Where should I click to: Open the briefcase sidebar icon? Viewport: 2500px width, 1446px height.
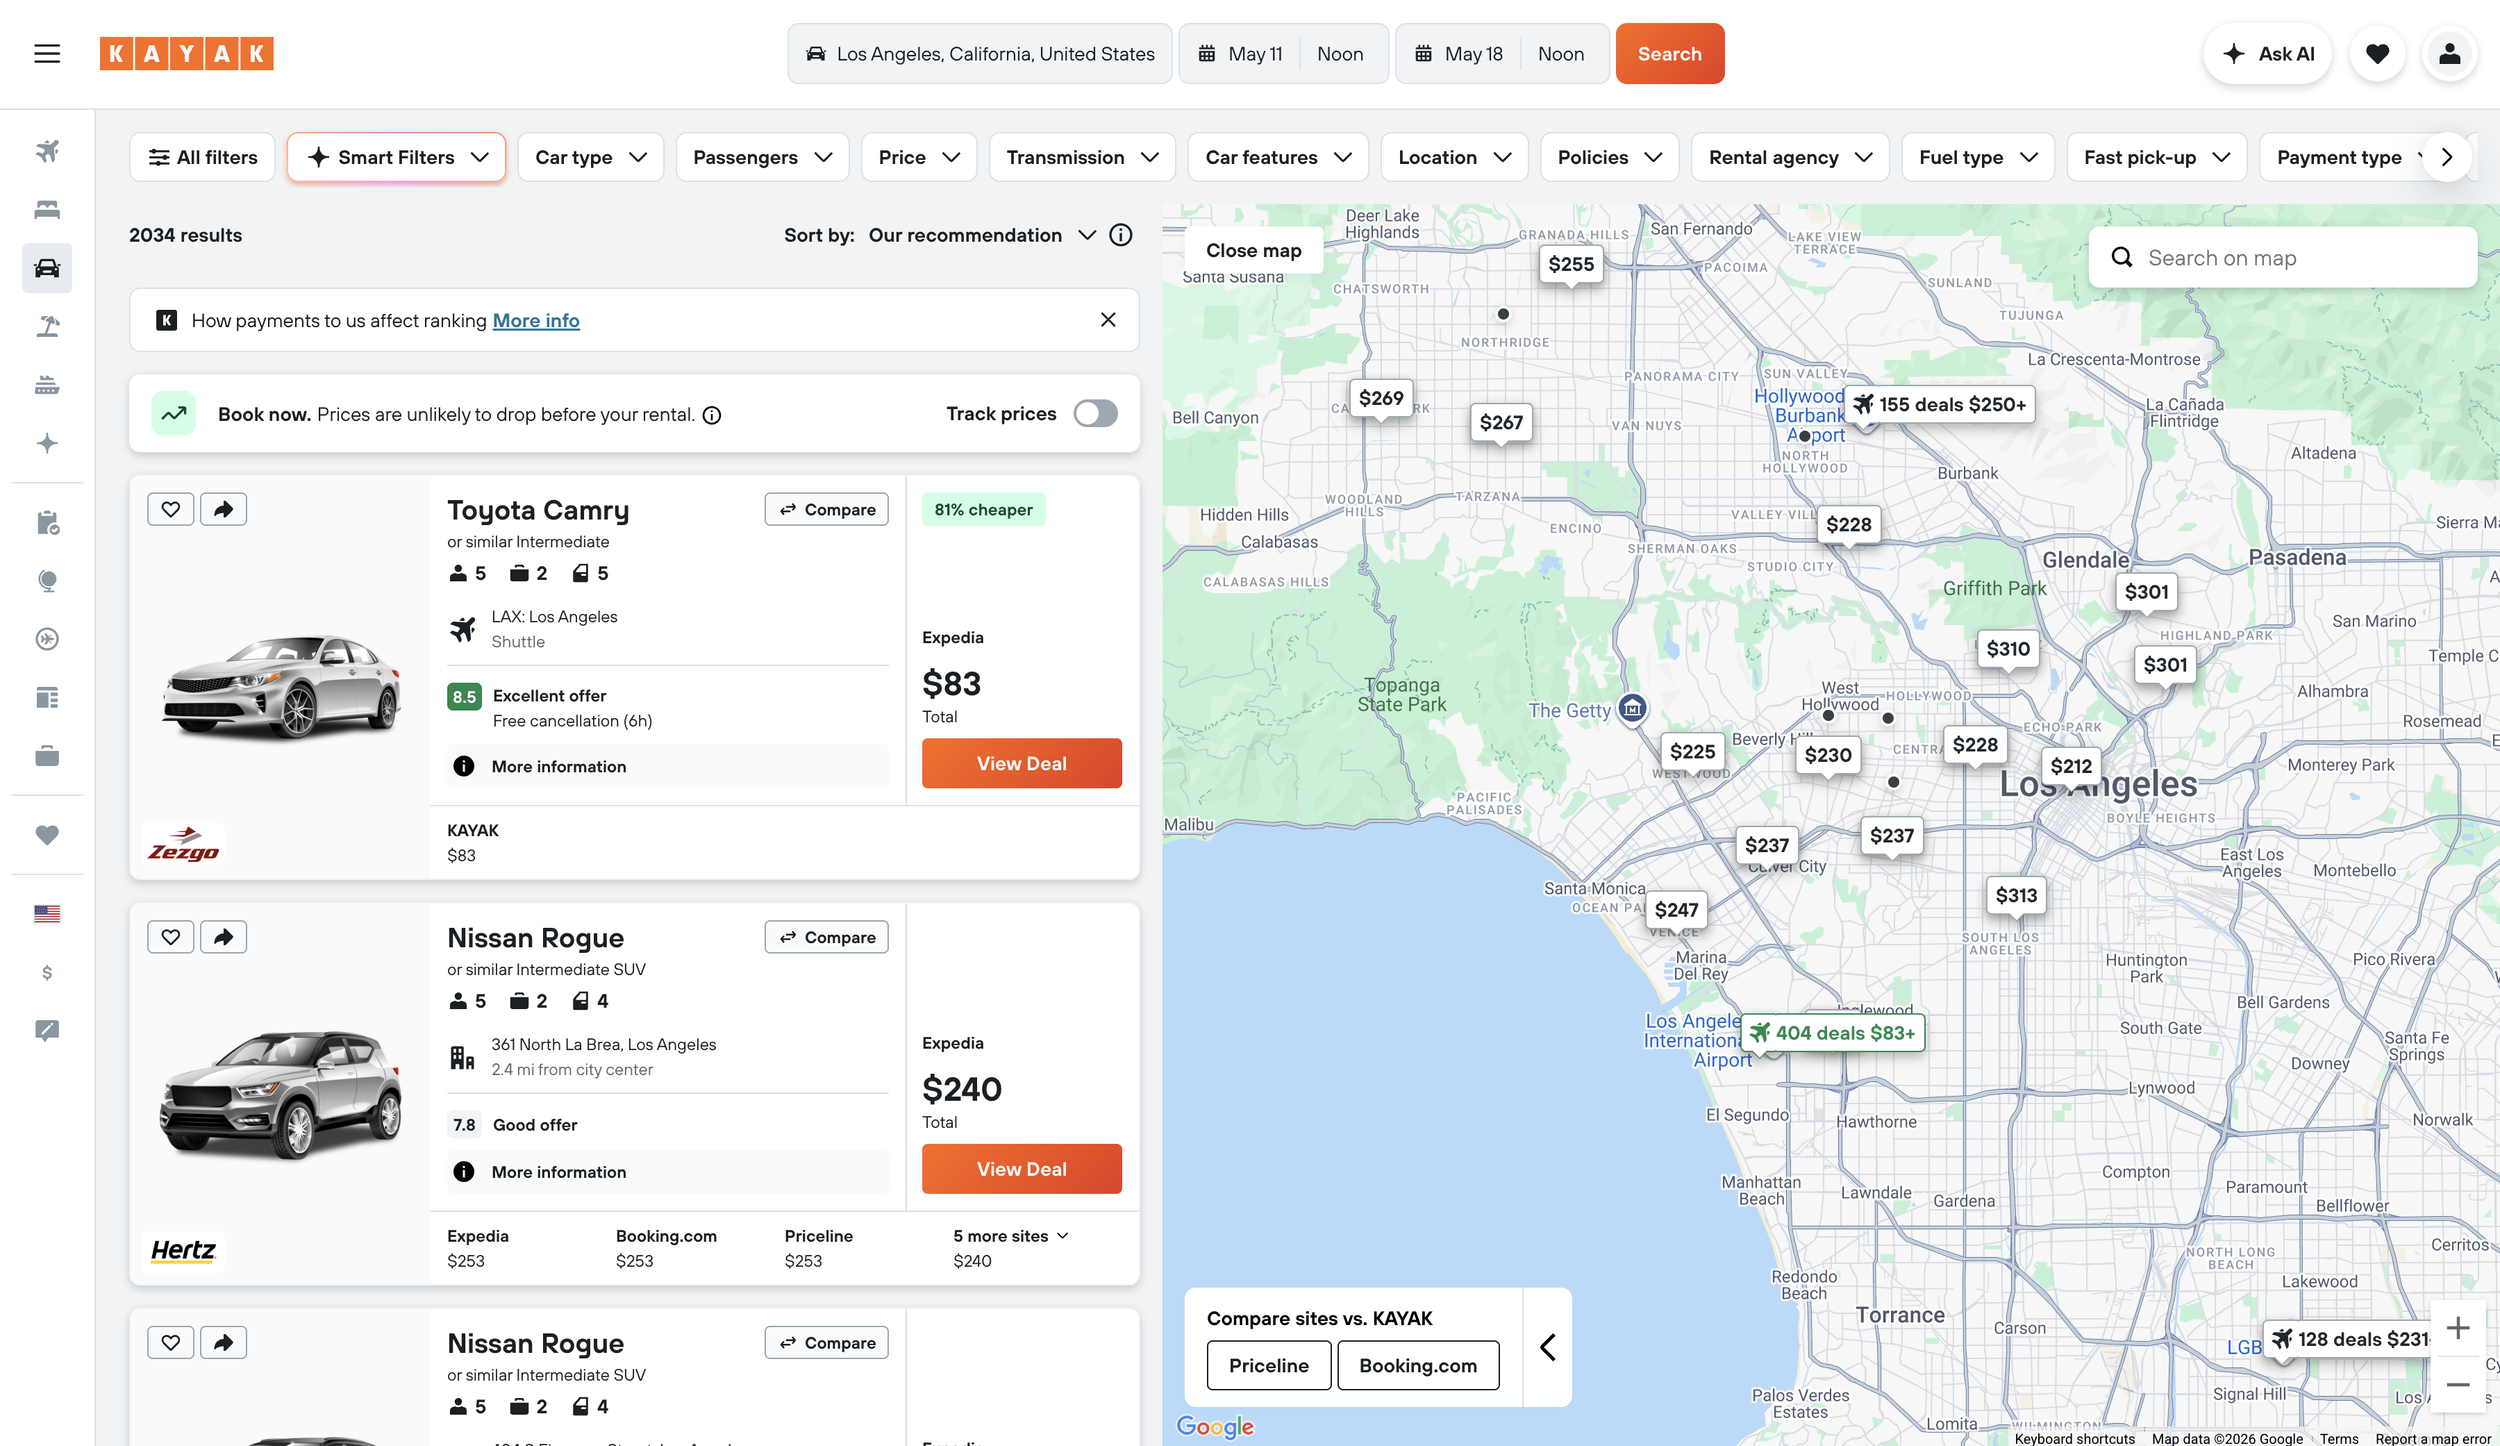(47, 756)
